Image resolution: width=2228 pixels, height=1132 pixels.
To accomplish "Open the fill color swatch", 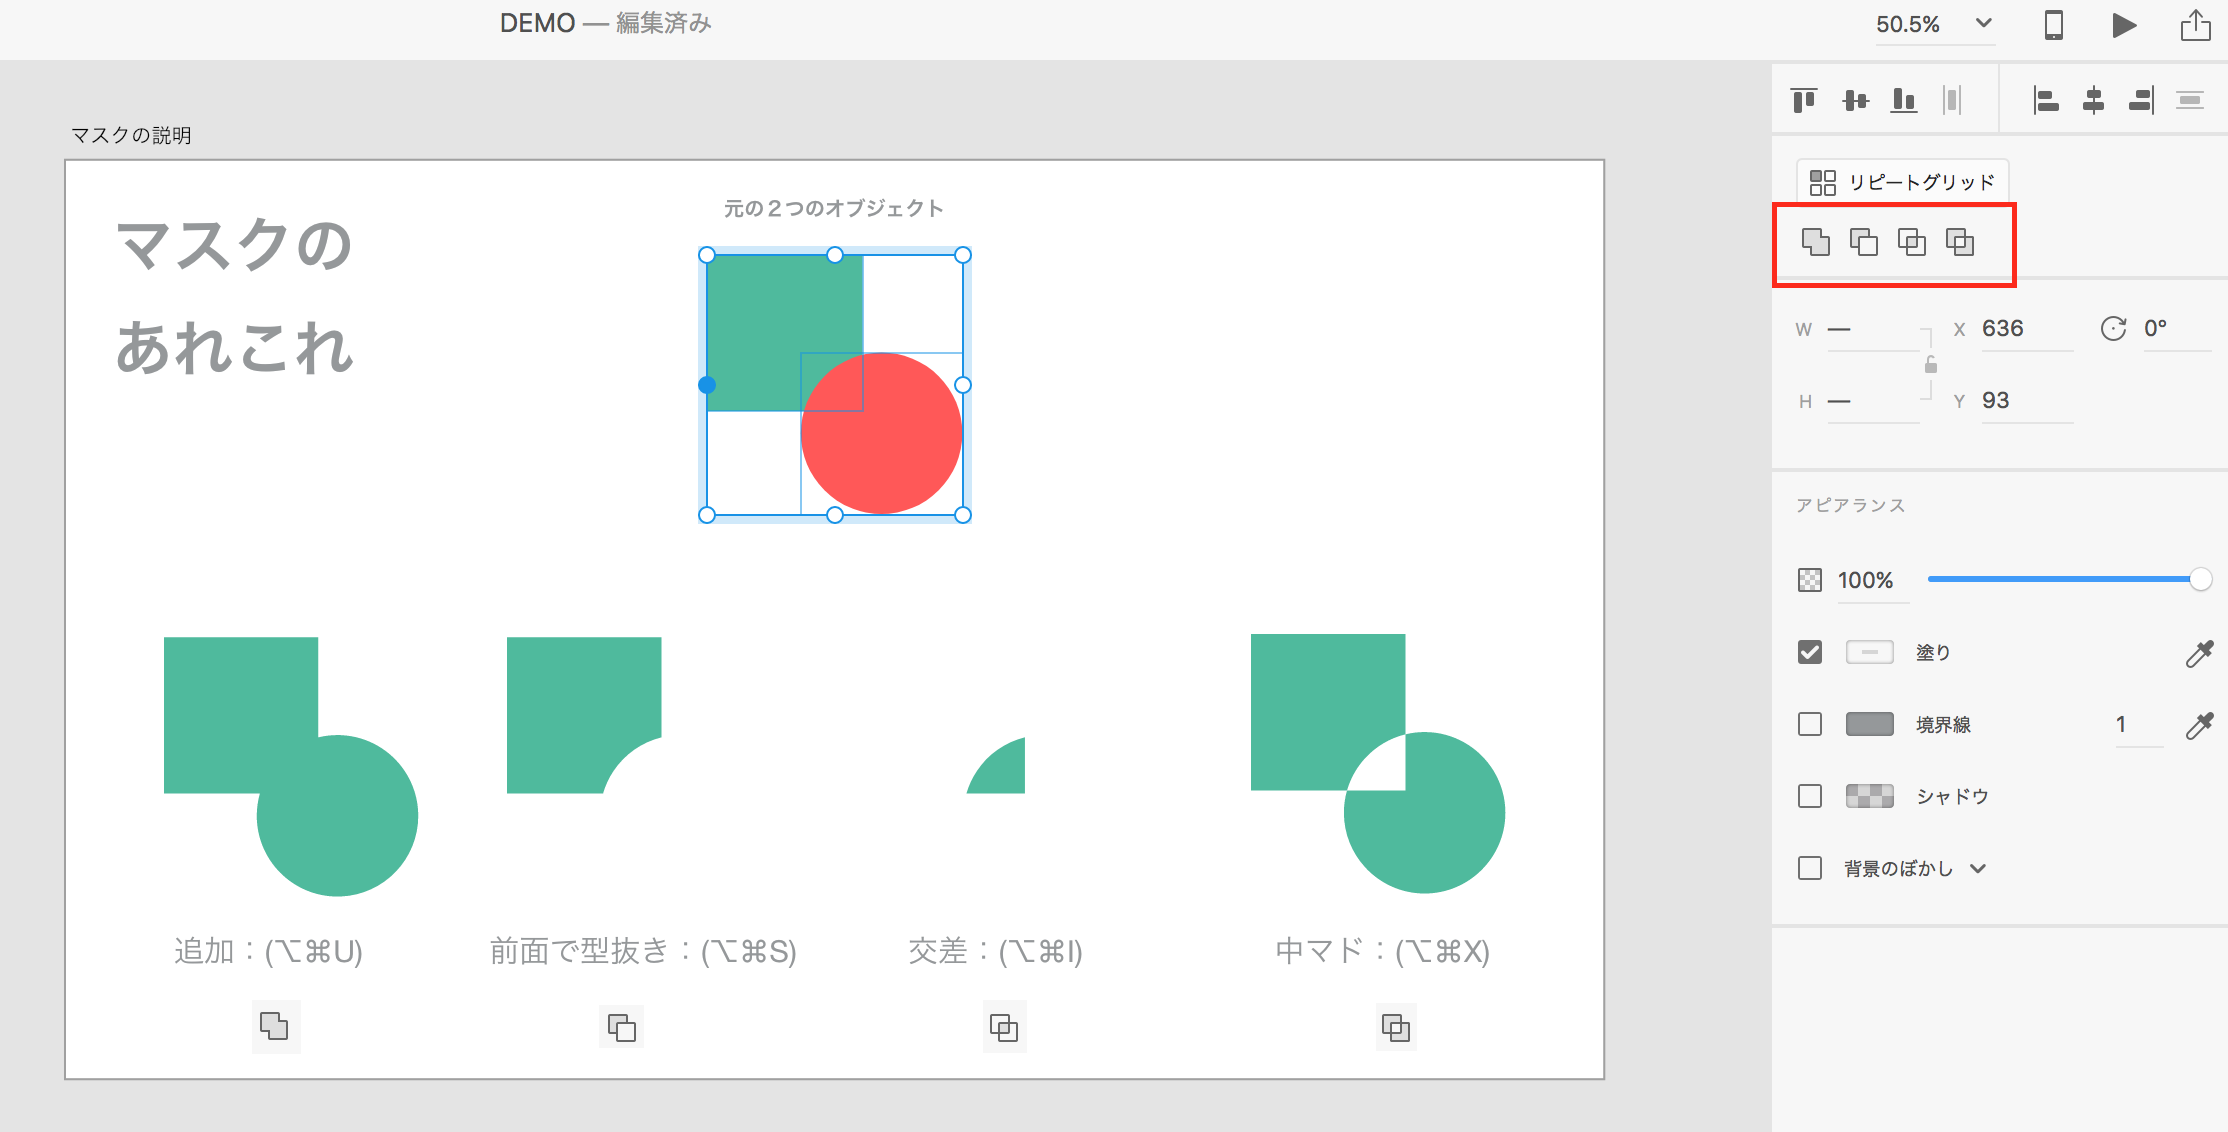I will [1870, 652].
